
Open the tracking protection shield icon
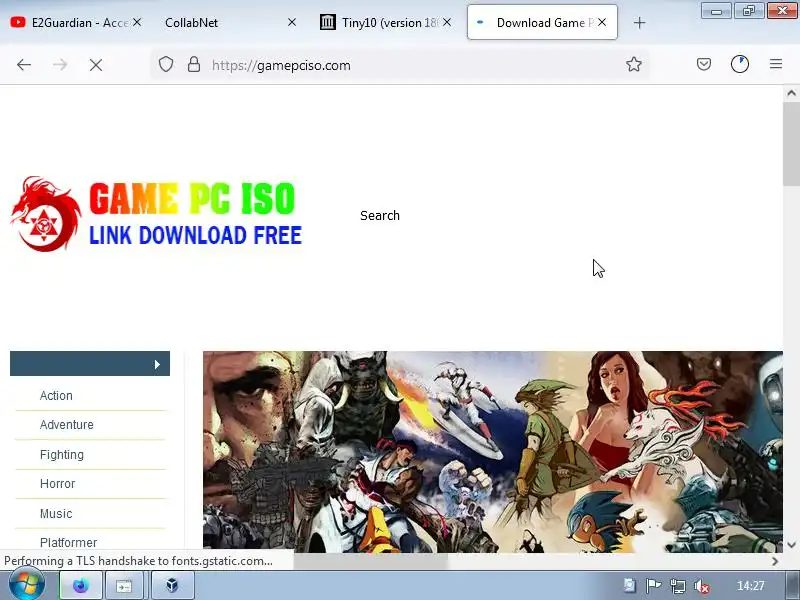pos(166,65)
